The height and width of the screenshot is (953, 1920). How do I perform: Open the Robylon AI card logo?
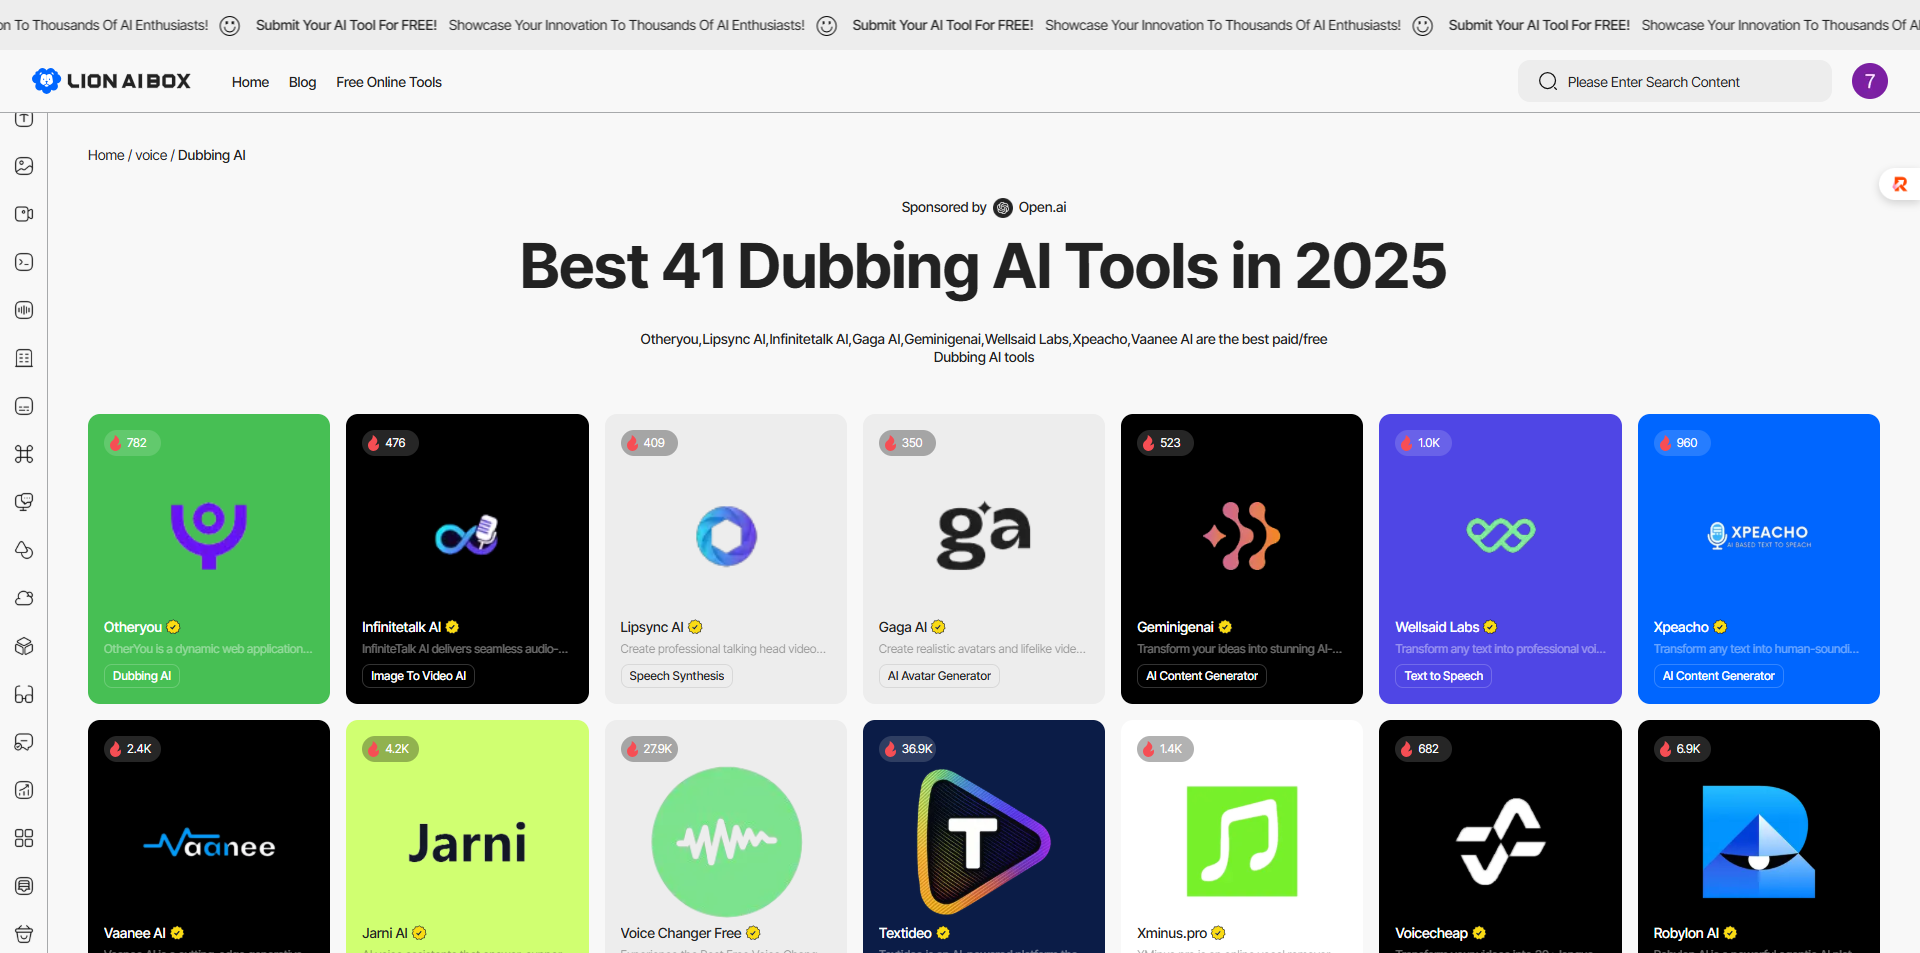click(1759, 842)
